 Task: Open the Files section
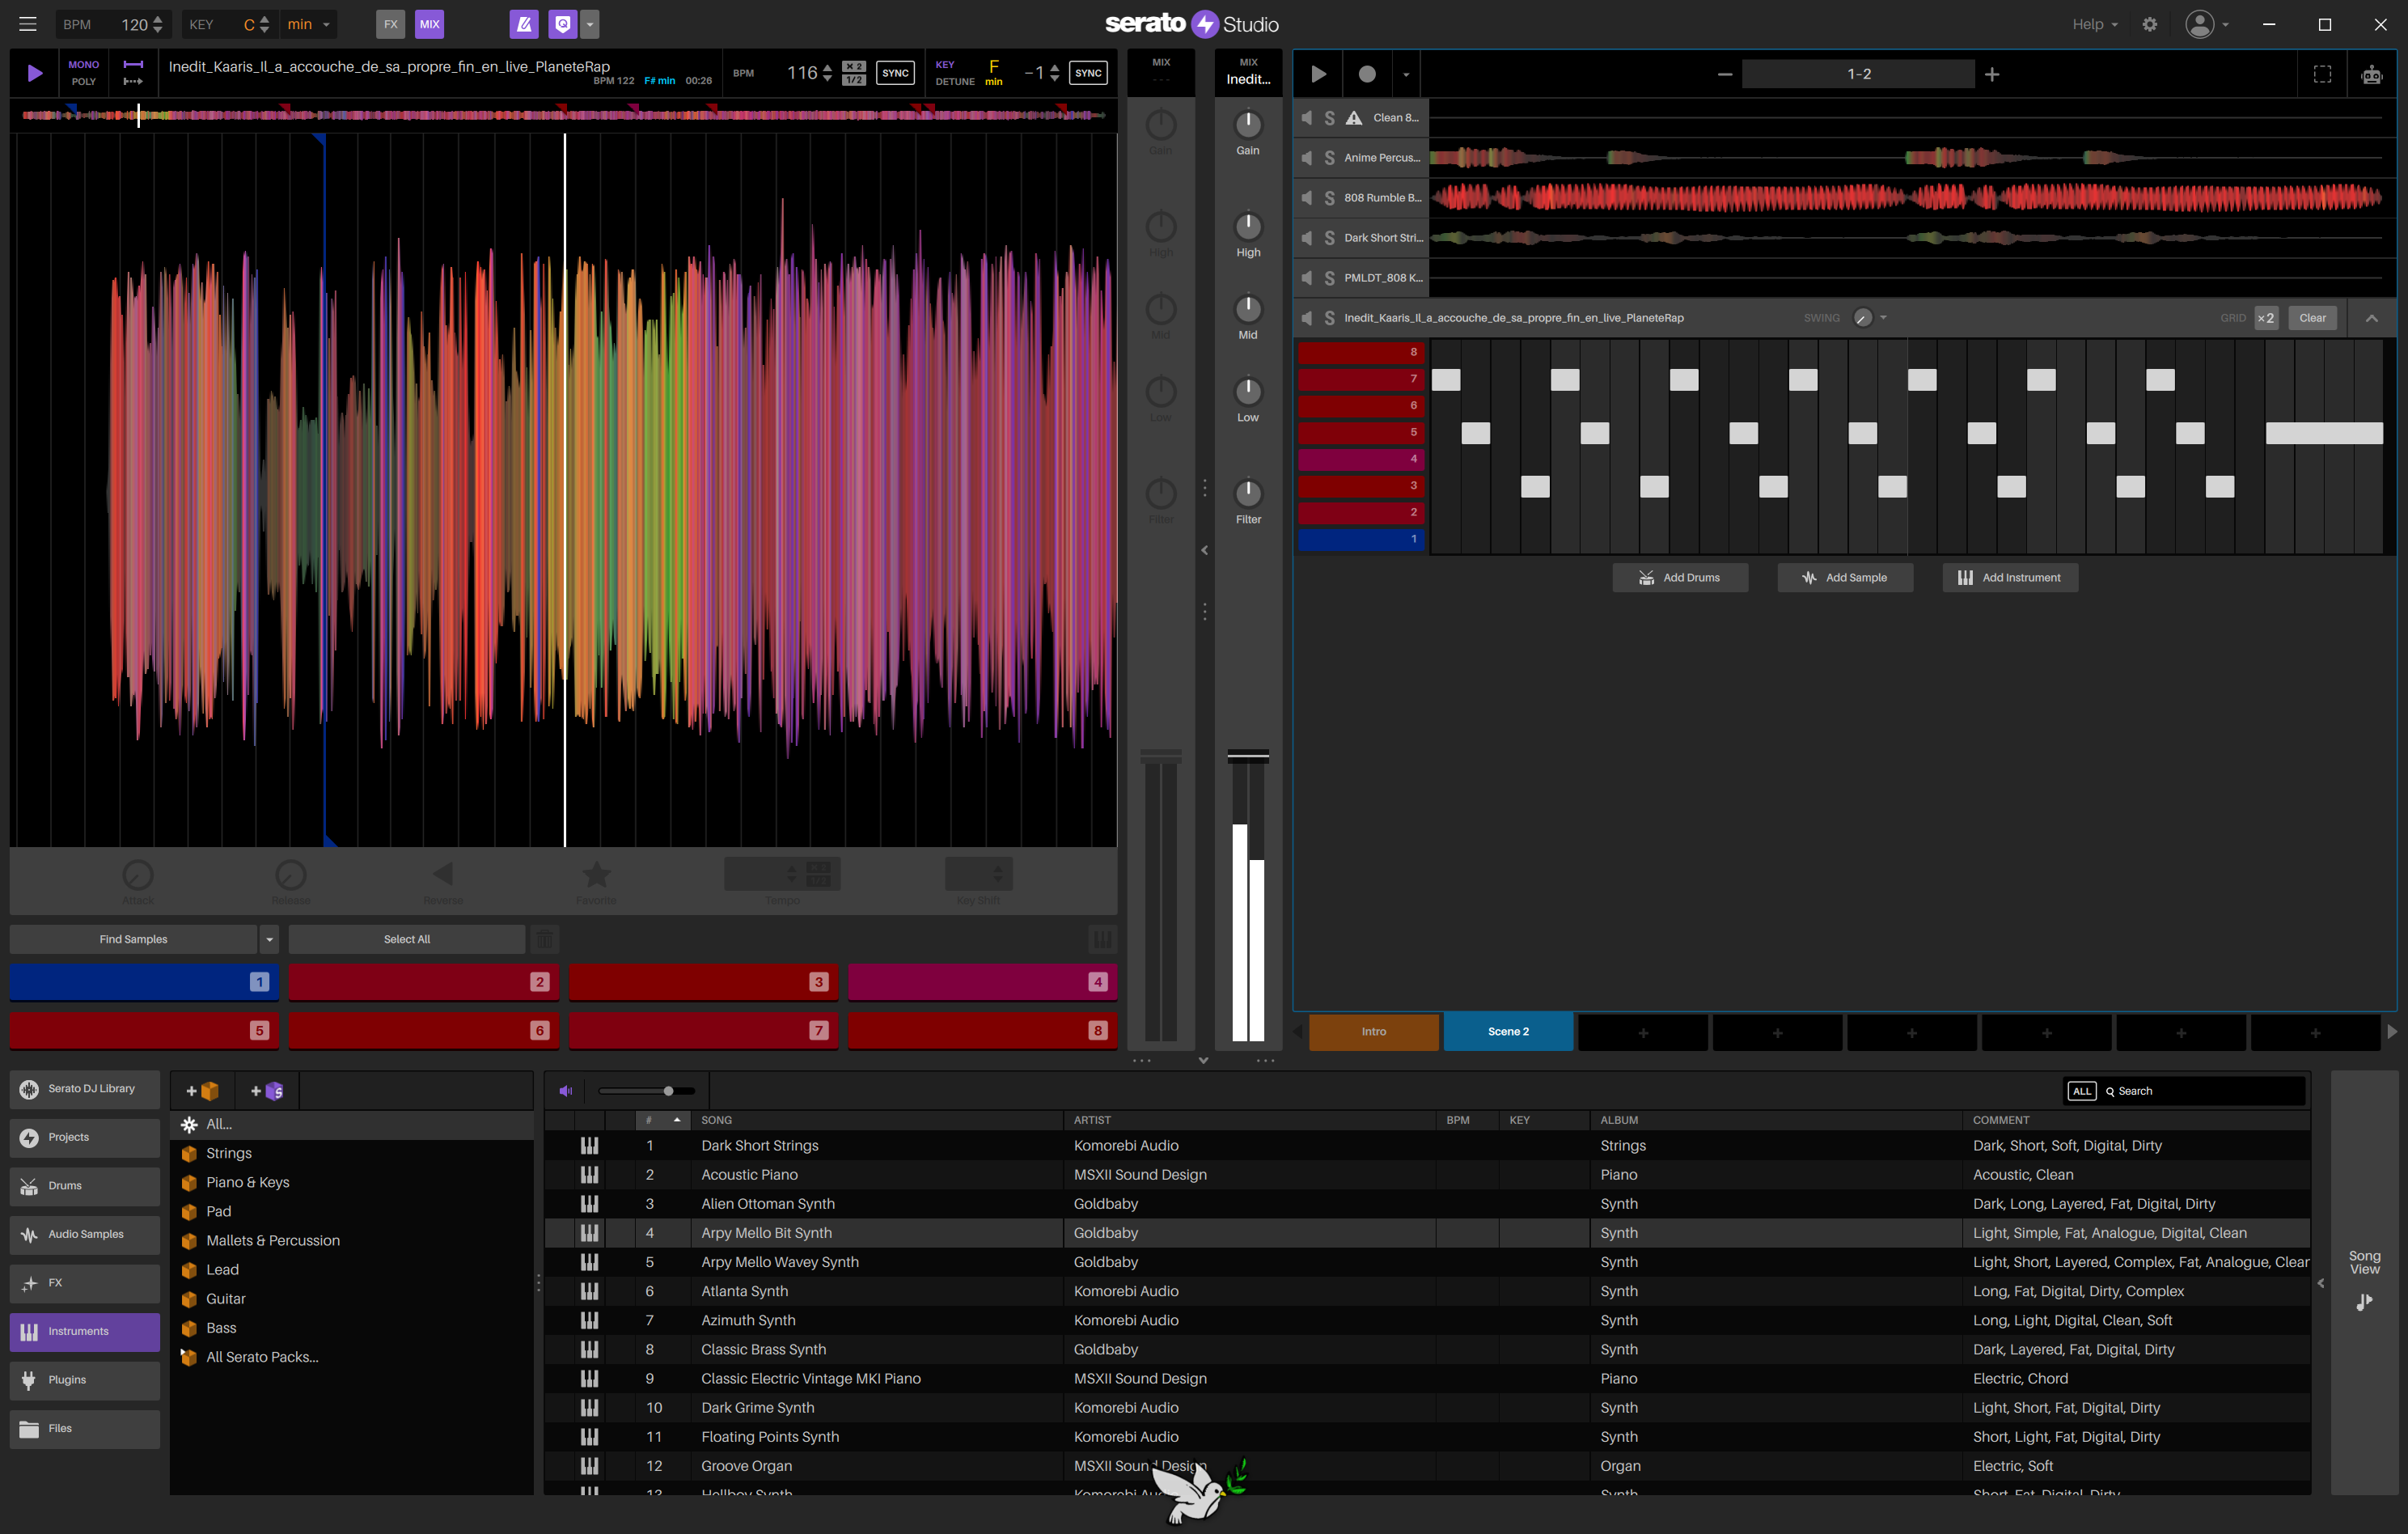point(85,1429)
